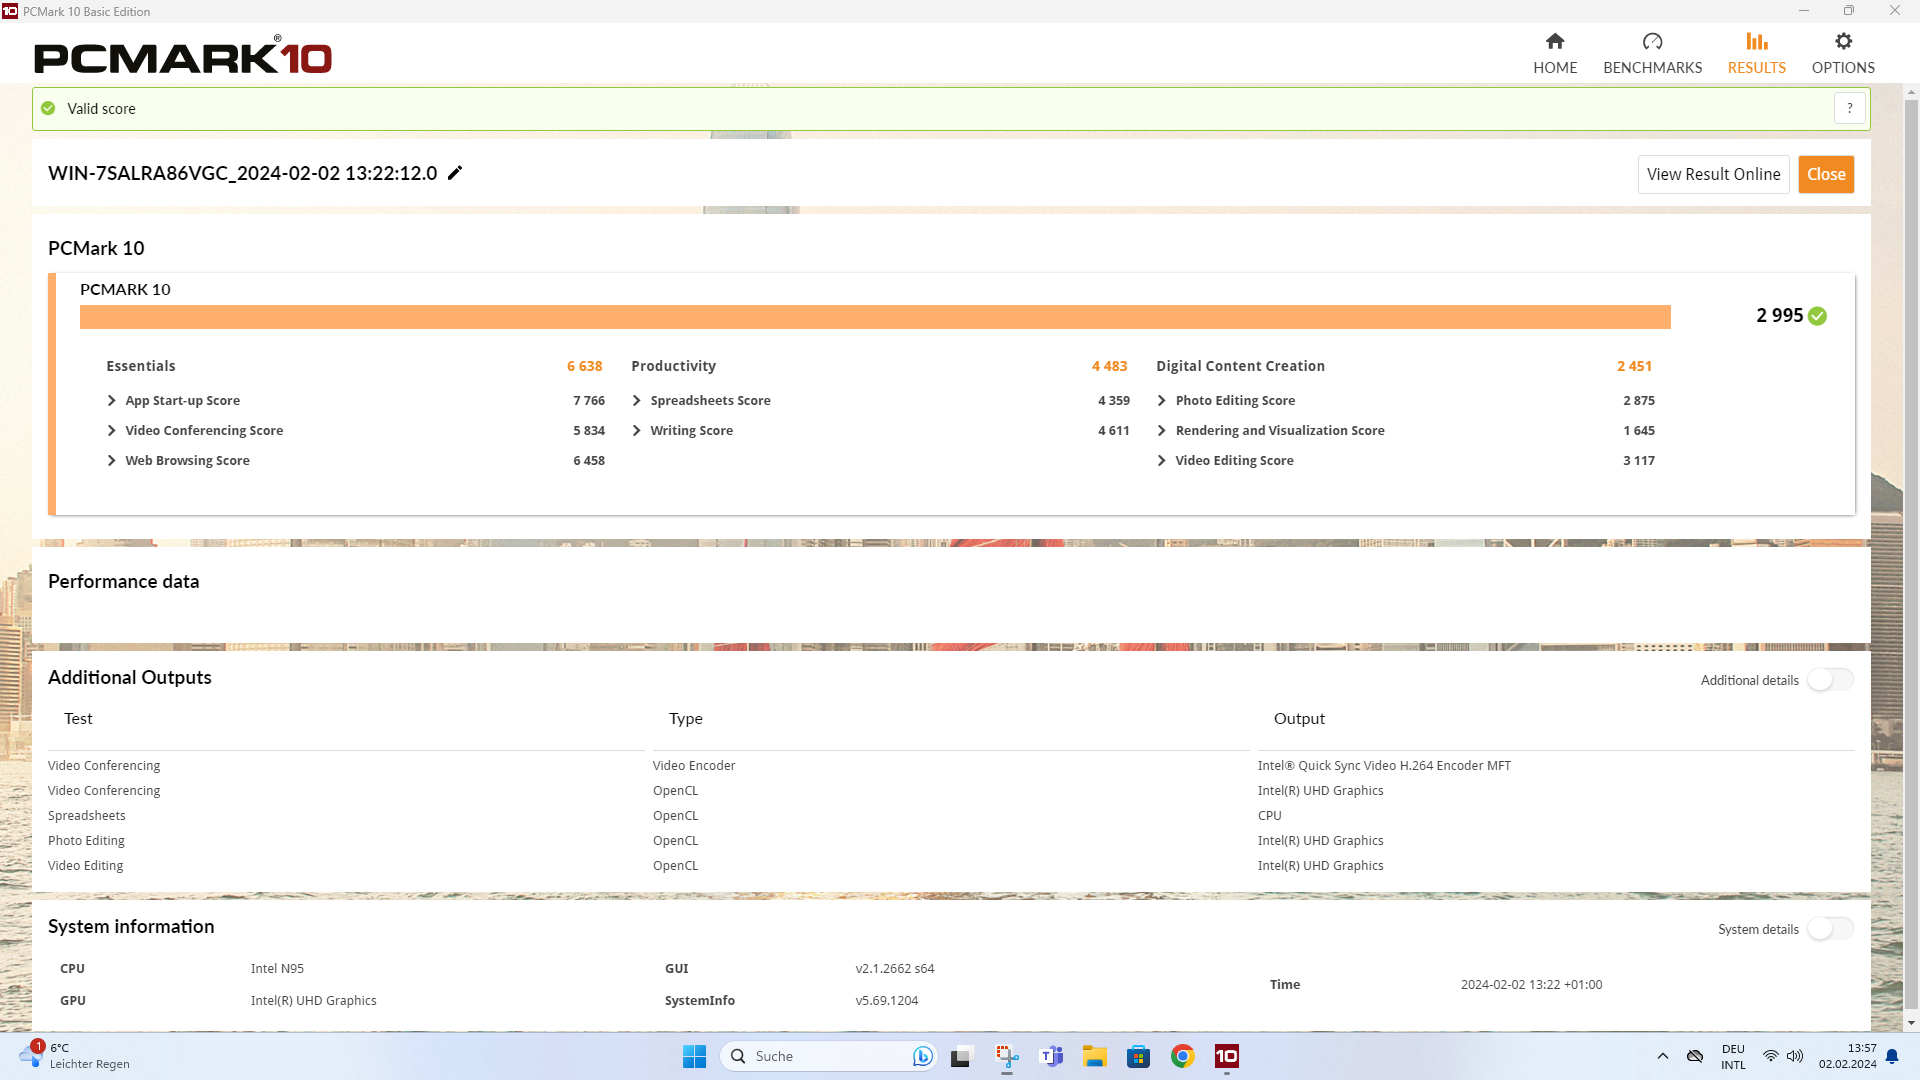Click the help question mark button
This screenshot has height=1080, width=1920.
1850,108
